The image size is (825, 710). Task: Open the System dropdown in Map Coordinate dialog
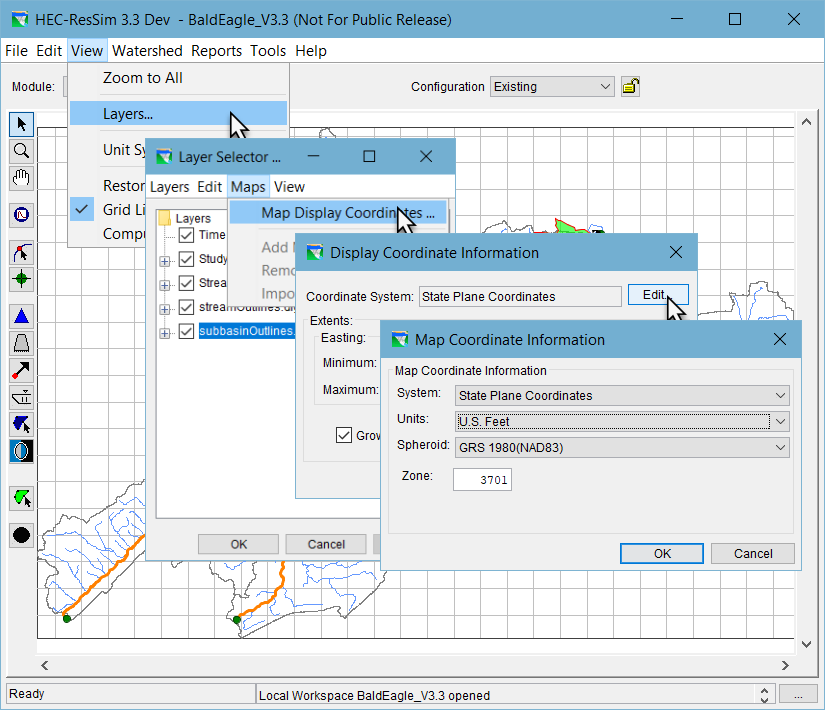point(622,395)
